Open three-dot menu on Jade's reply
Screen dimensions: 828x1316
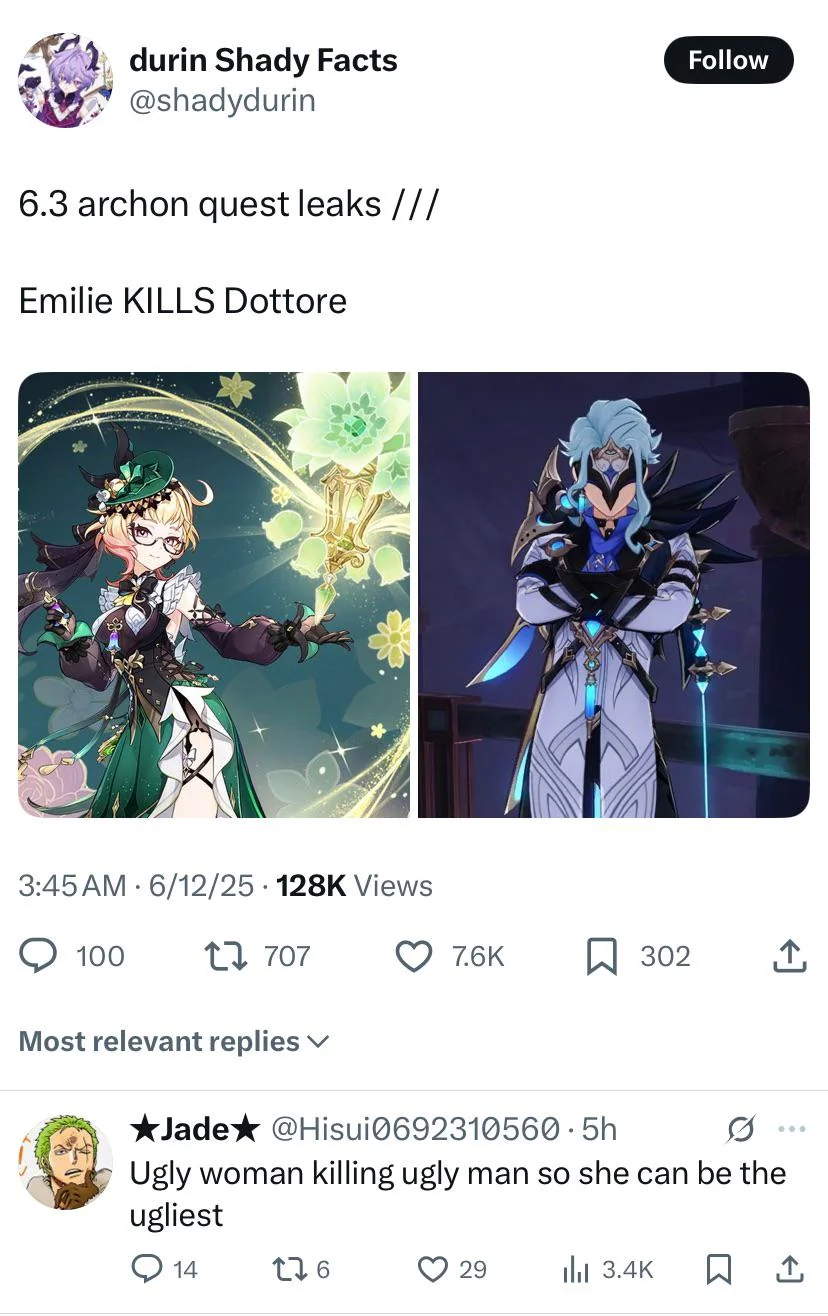pyautogui.click(x=791, y=1129)
